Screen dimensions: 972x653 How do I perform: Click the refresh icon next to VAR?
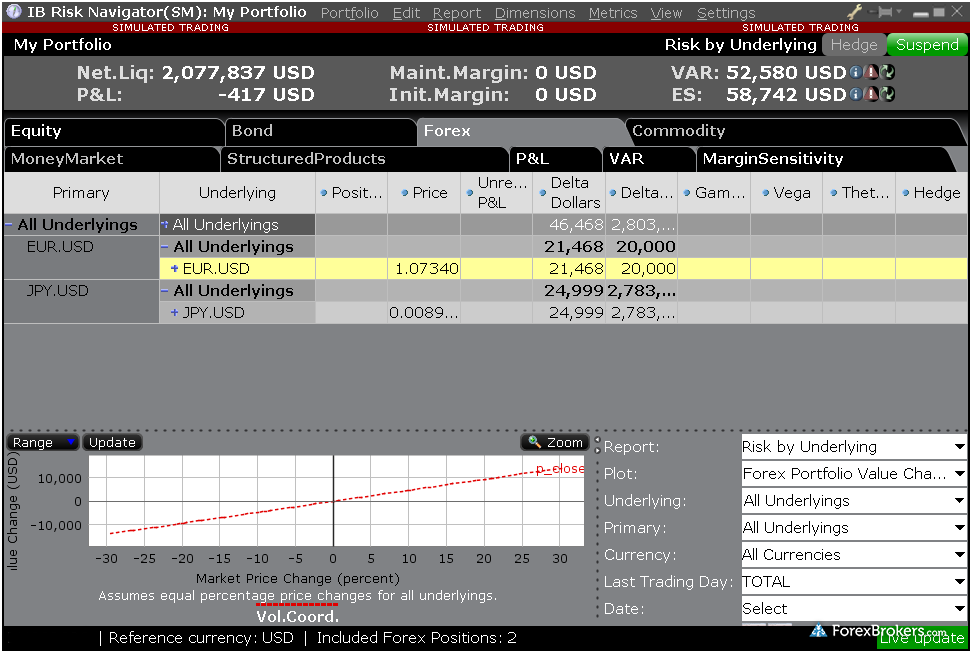pos(887,73)
